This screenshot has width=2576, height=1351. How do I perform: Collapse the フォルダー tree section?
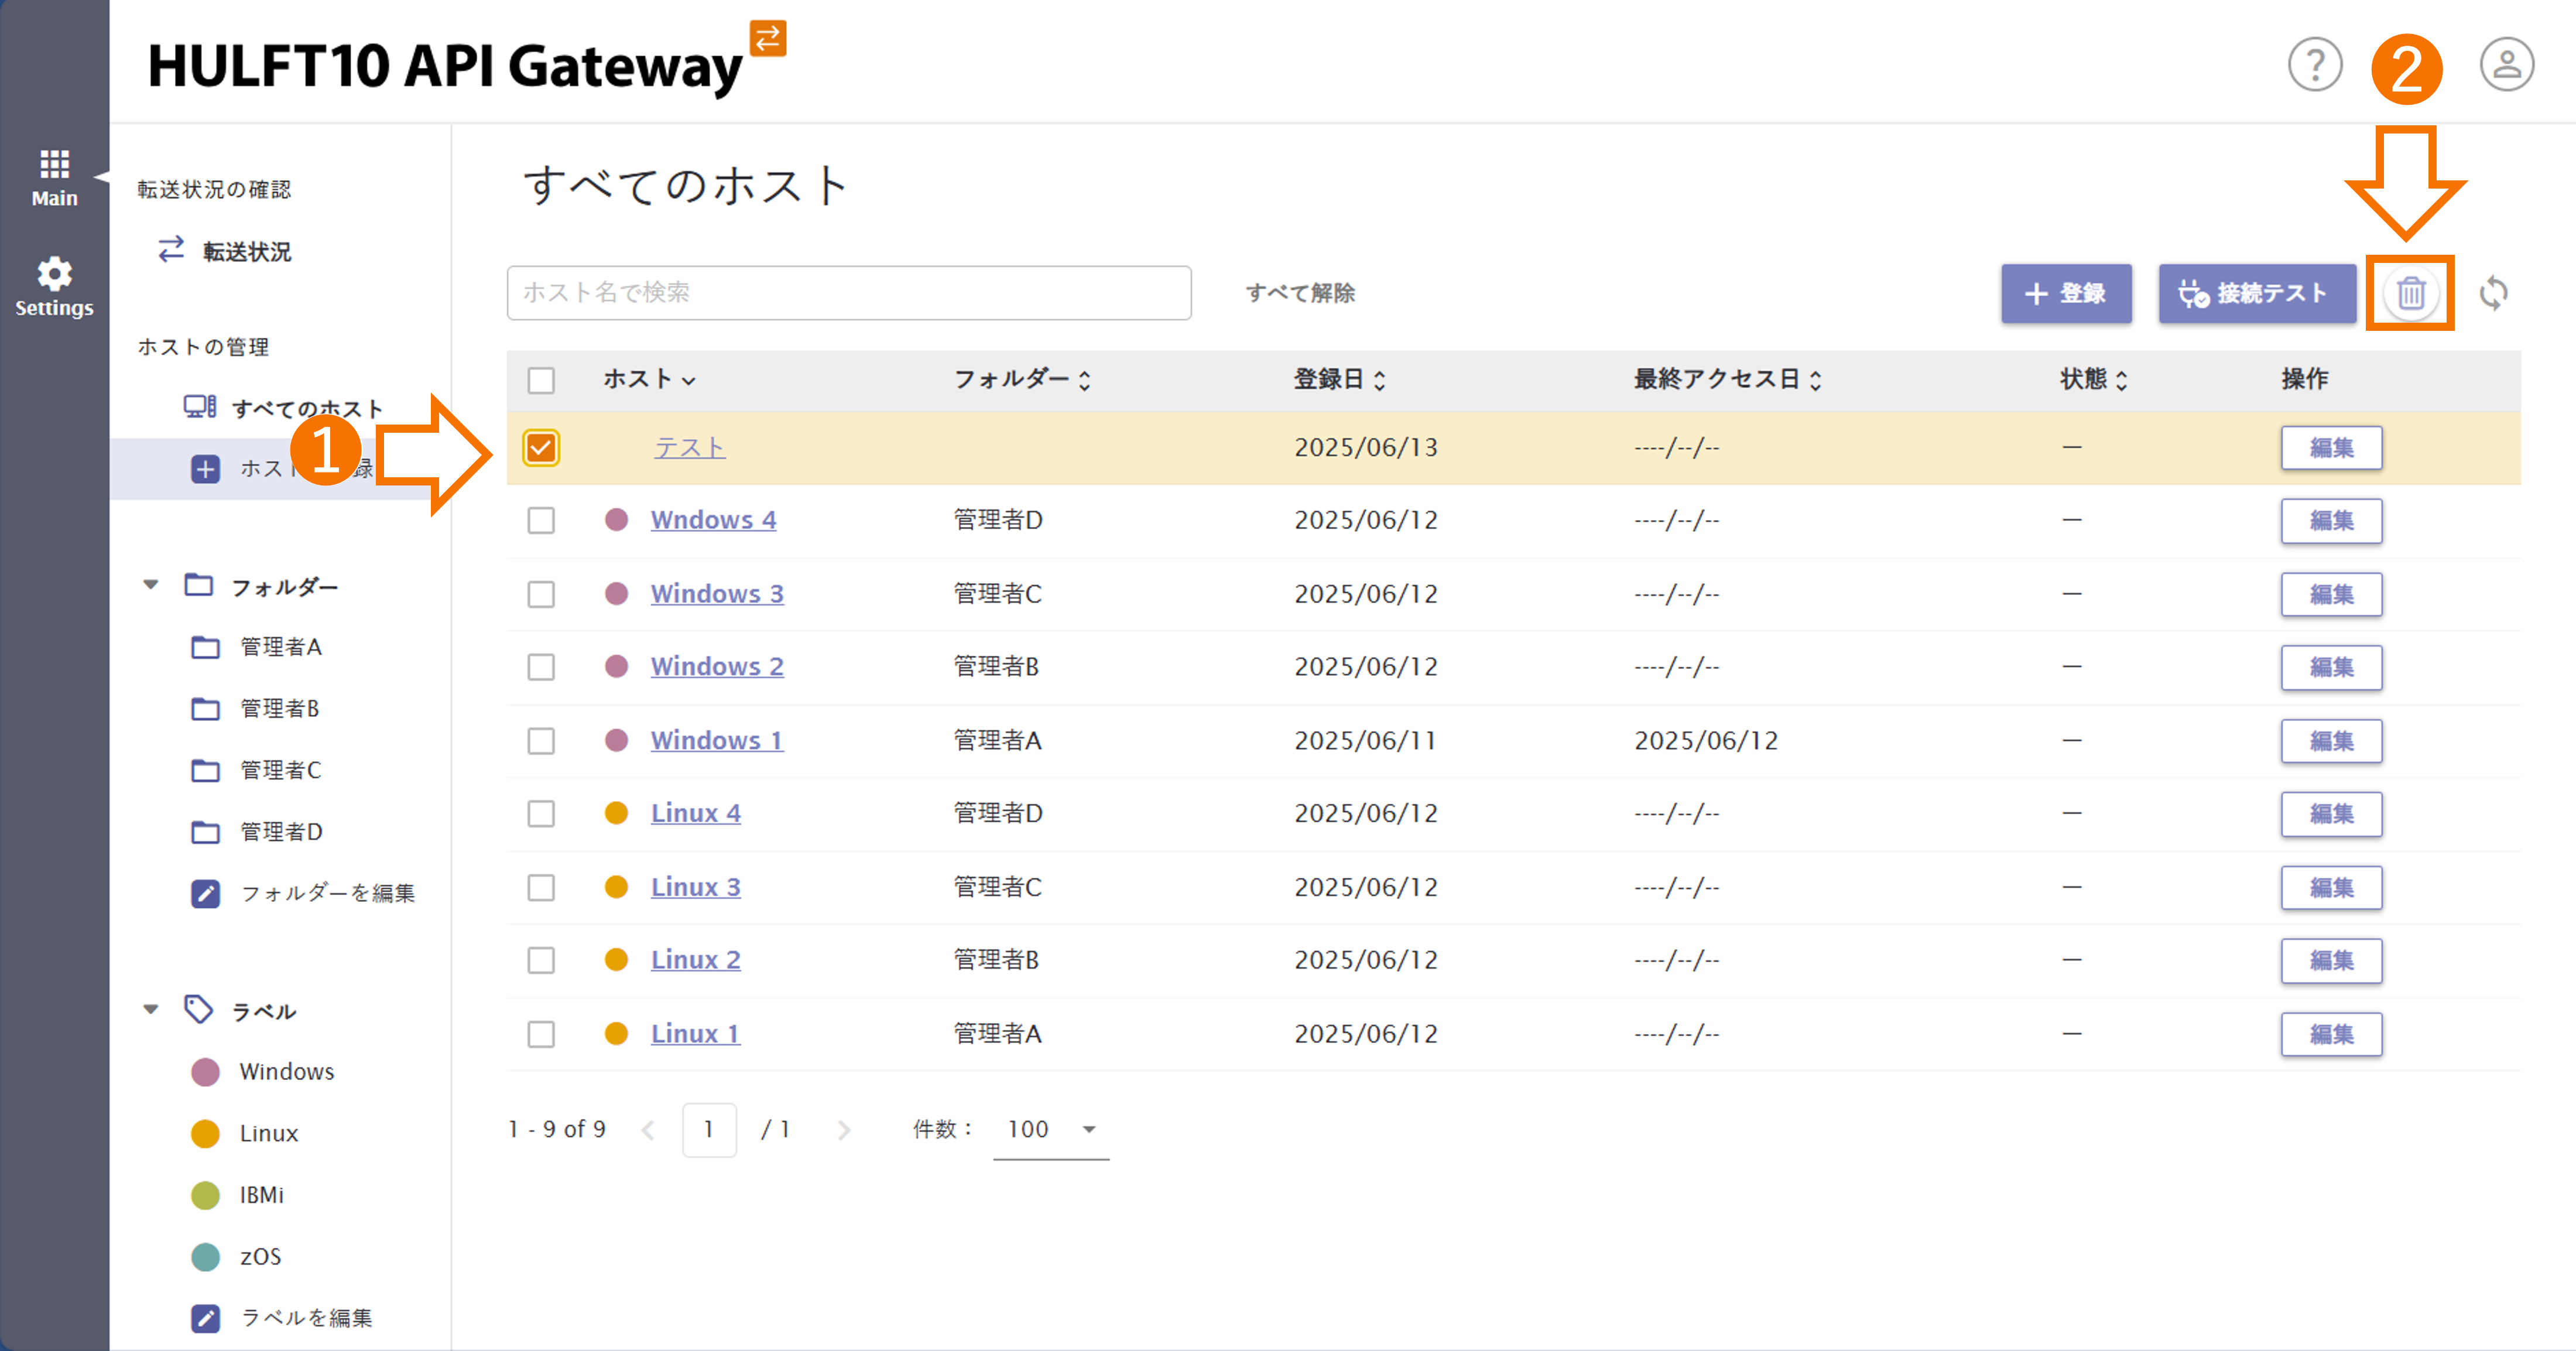(151, 585)
